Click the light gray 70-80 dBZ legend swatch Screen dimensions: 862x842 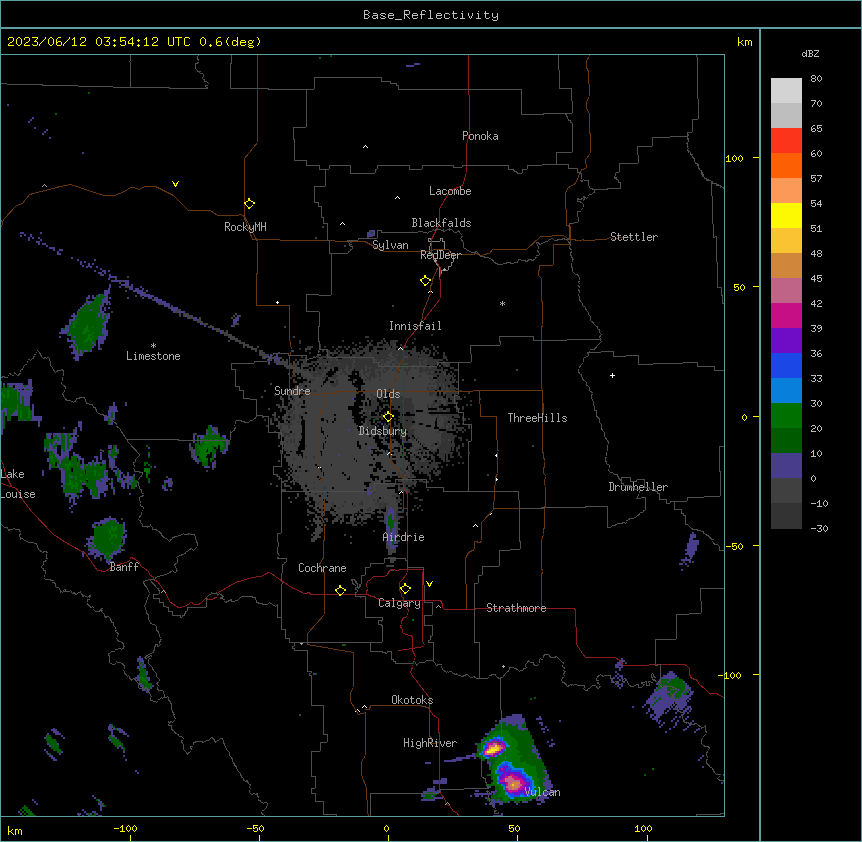(786, 90)
